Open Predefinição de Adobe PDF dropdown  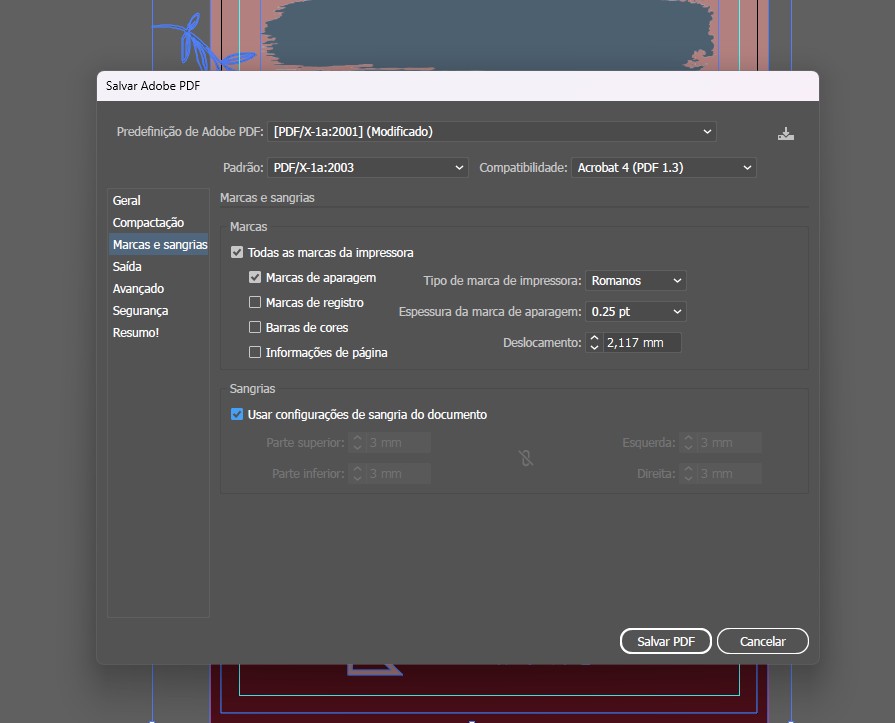pyautogui.click(x=491, y=132)
